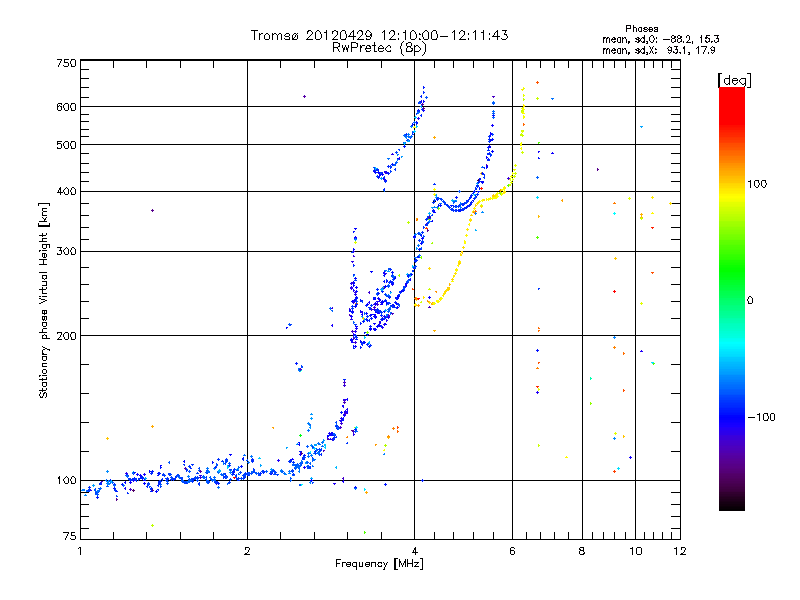
Task: Click the x-axis tick label '1'
Action: (80, 551)
